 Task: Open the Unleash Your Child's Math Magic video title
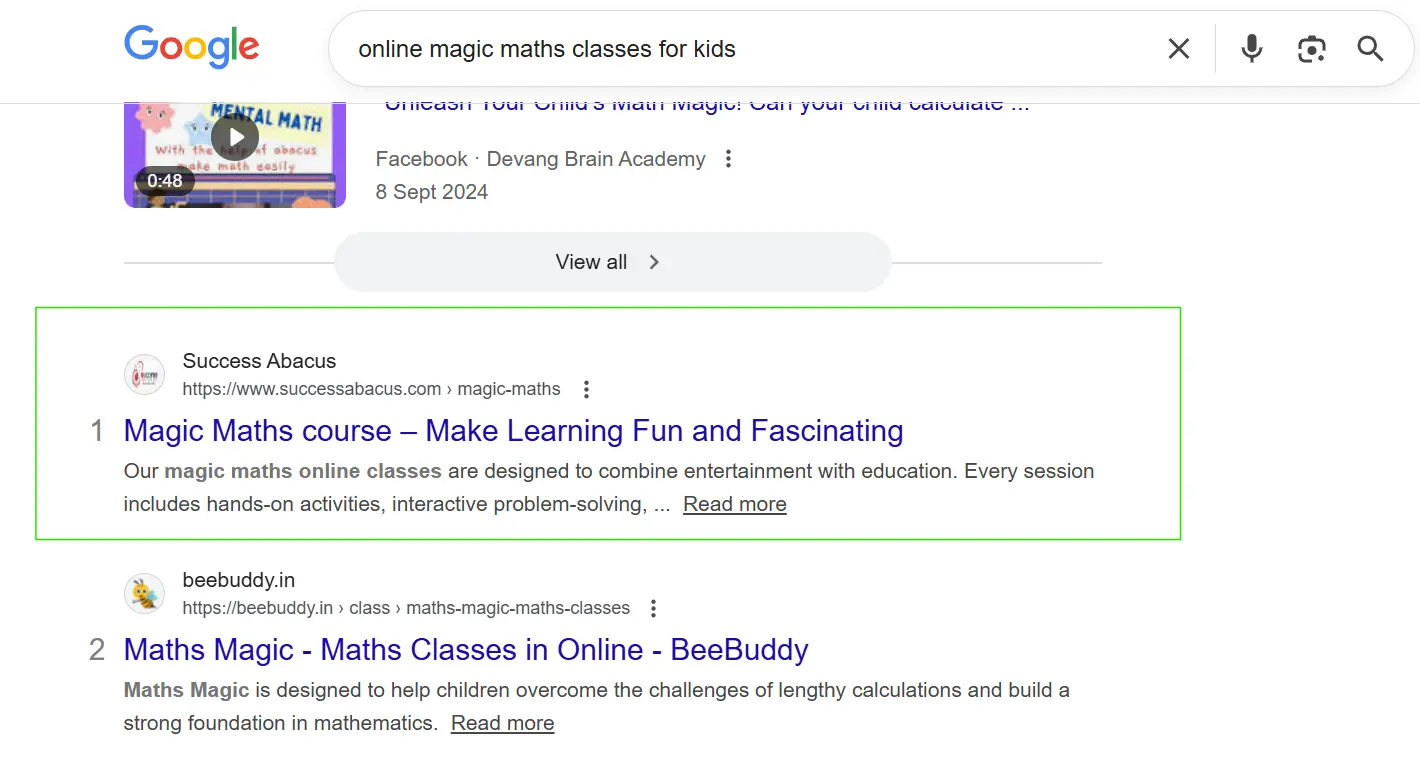[706, 105]
